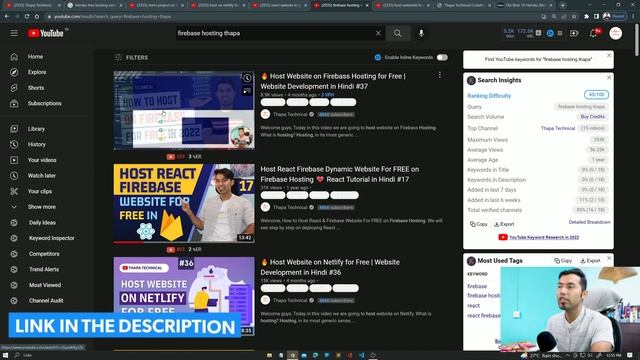Go back in the browser
The image size is (640, 360).
[7, 16]
